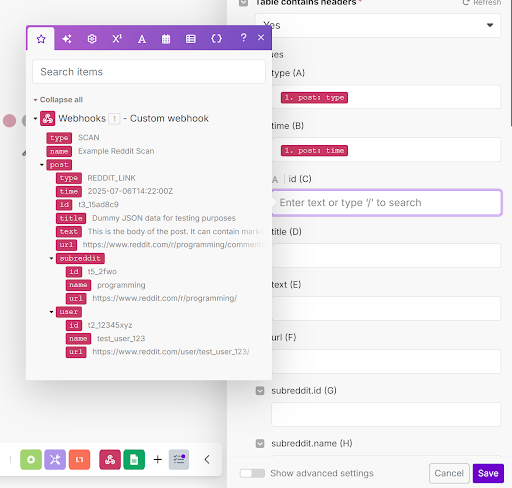
Task: Click the question mark help icon
Action: tap(244, 37)
